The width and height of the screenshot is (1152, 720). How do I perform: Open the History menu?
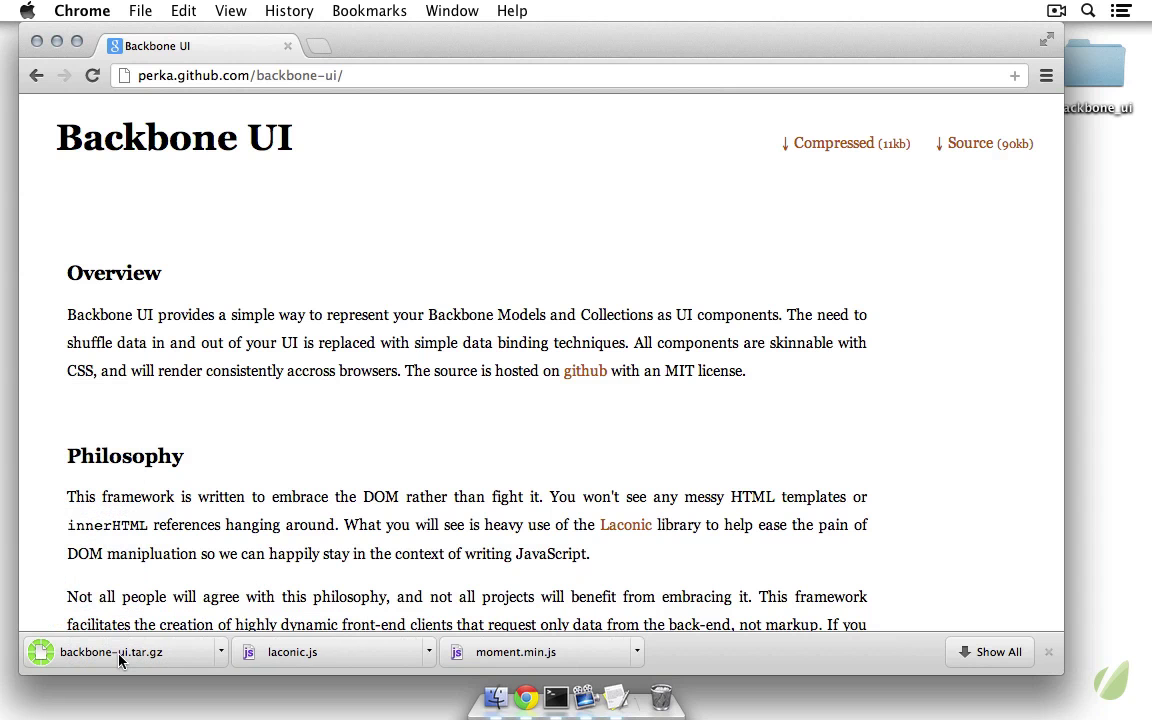[289, 11]
